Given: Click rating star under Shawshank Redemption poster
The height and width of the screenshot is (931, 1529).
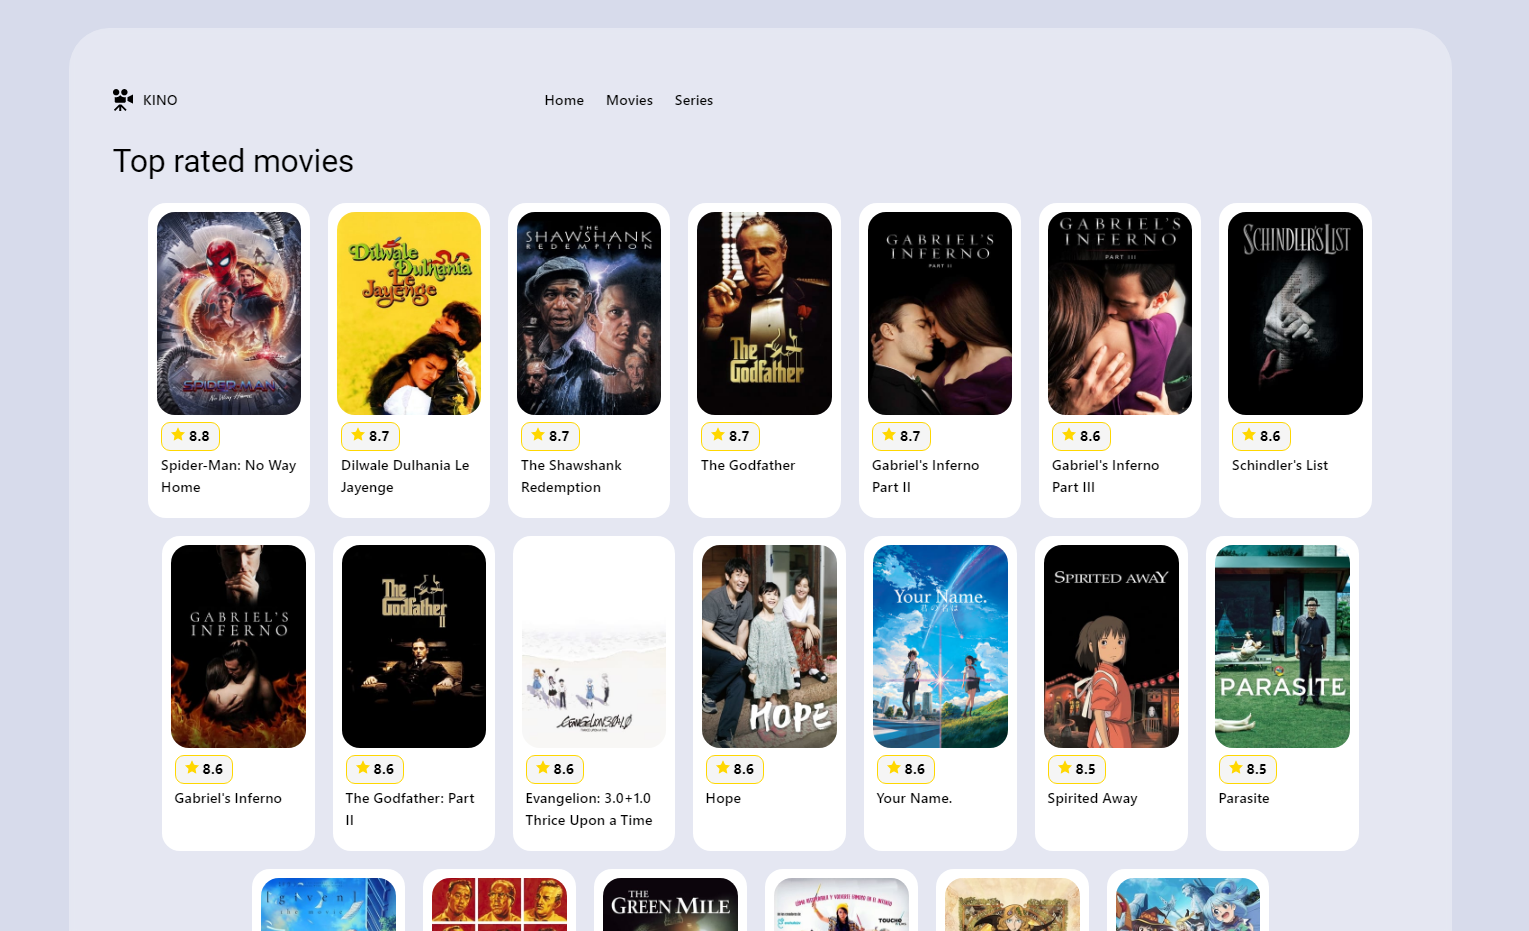Looking at the screenshot, I should (550, 436).
